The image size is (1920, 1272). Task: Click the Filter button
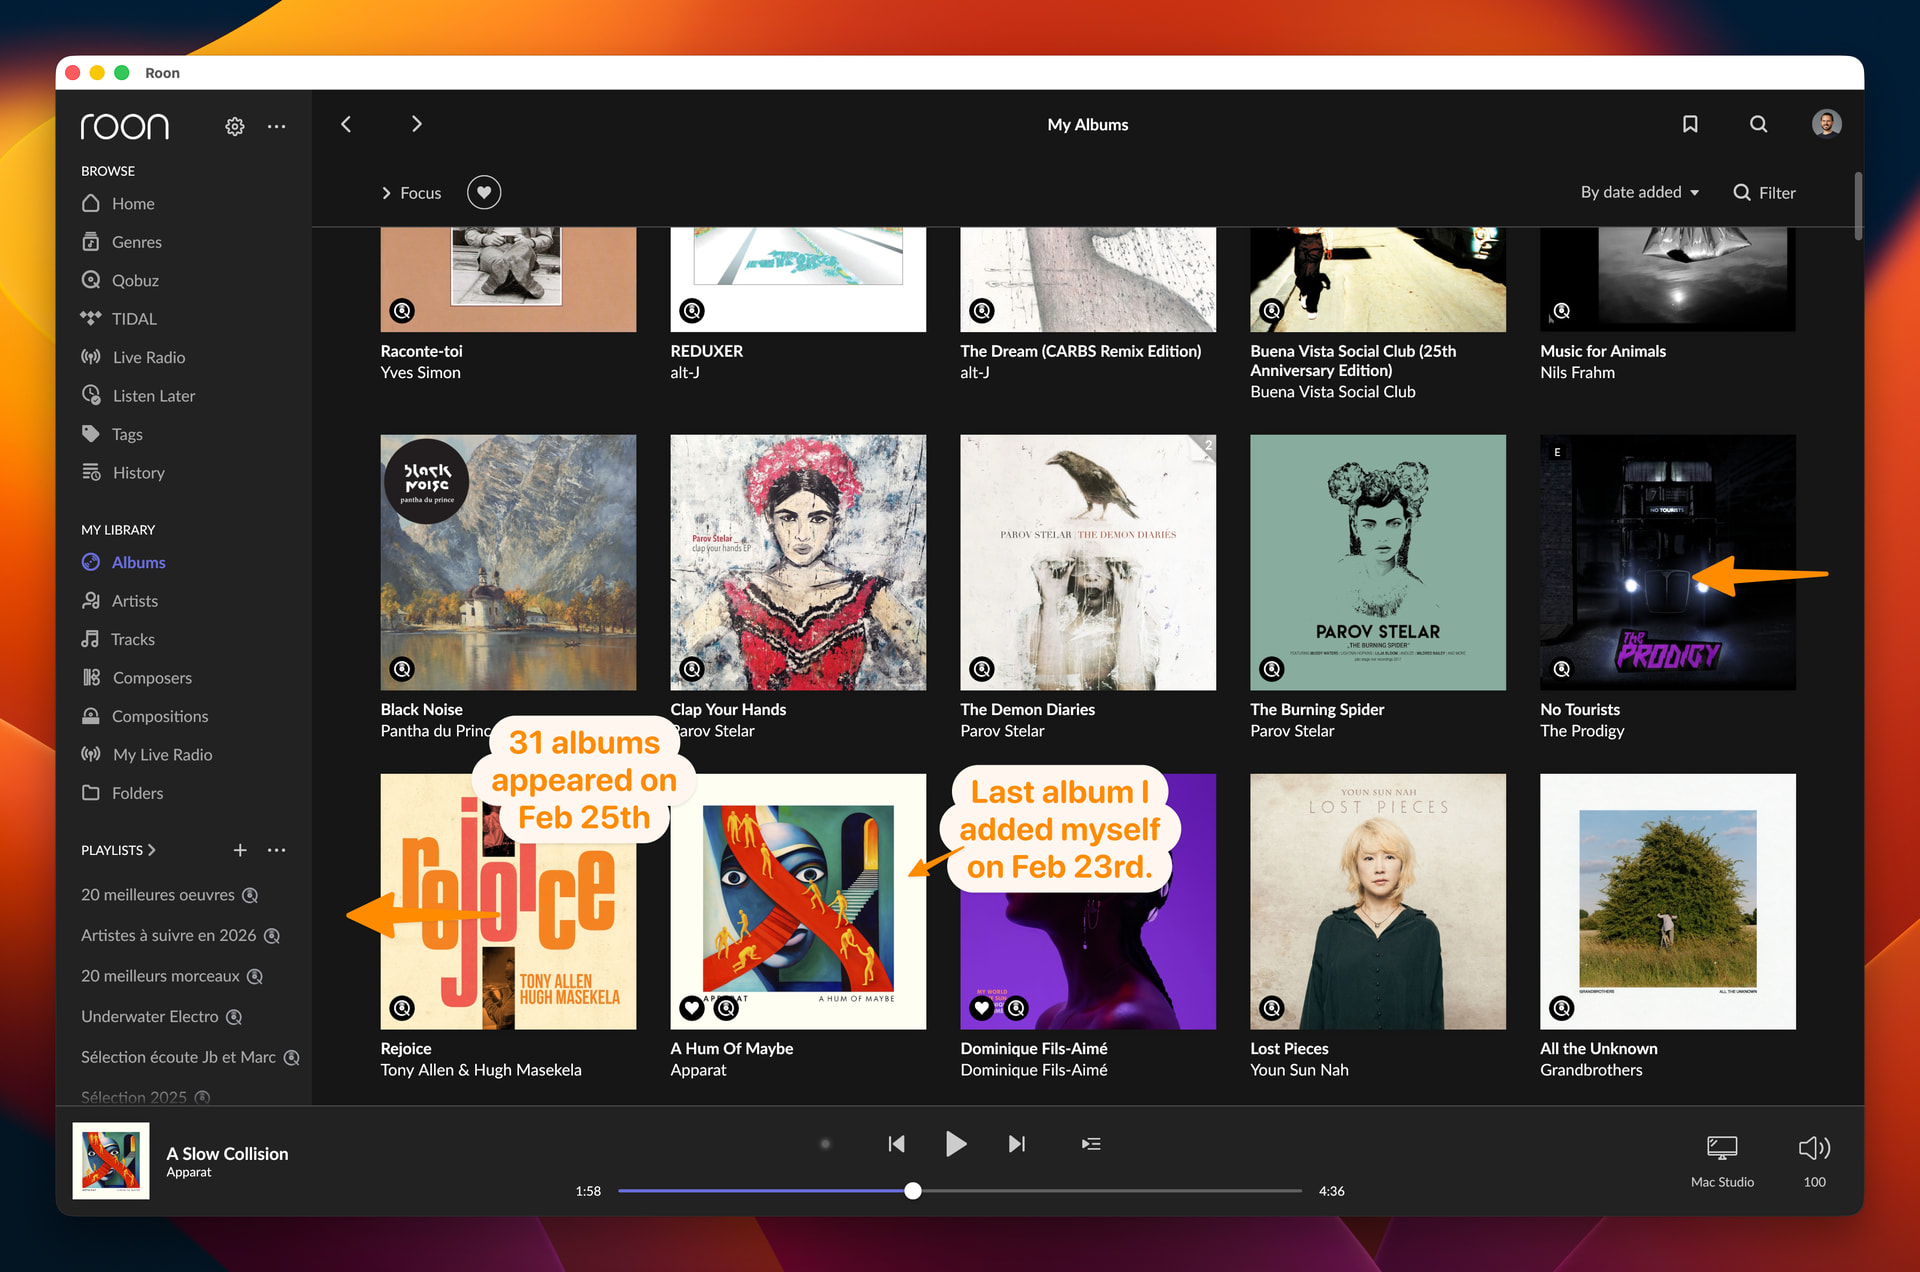pyautogui.click(x=1764, y=193)
